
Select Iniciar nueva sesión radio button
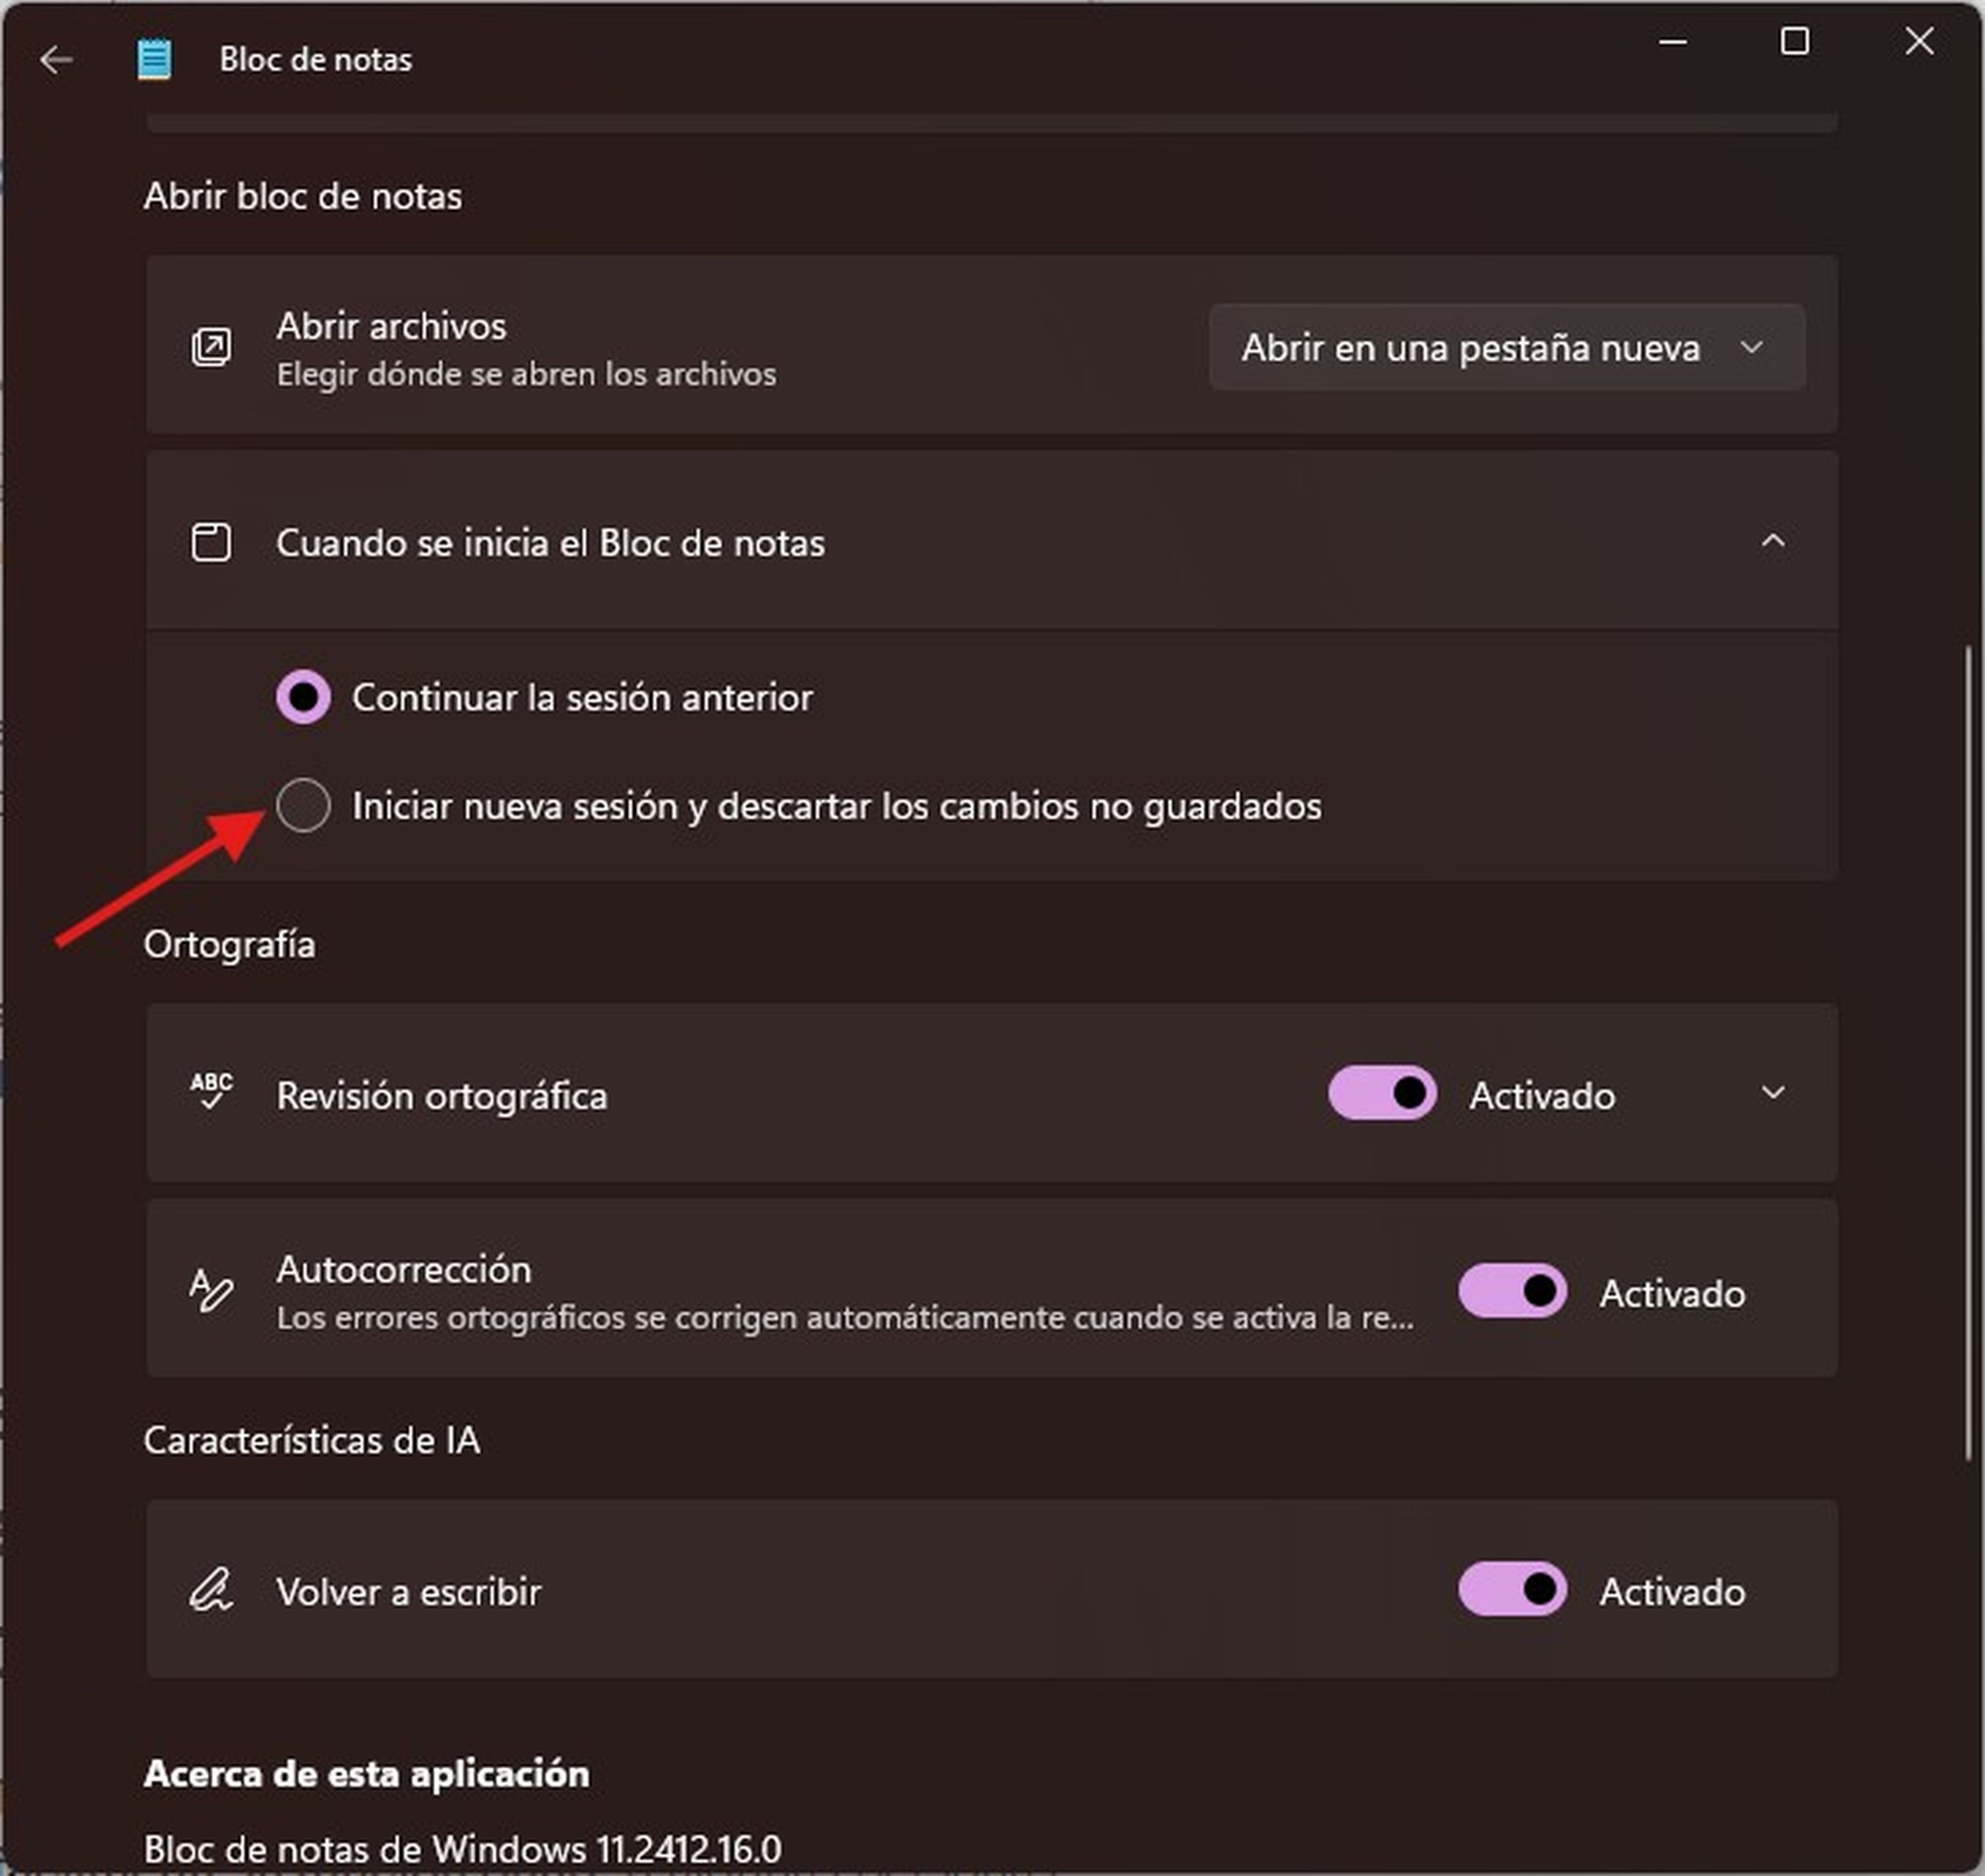click(303, 805)
